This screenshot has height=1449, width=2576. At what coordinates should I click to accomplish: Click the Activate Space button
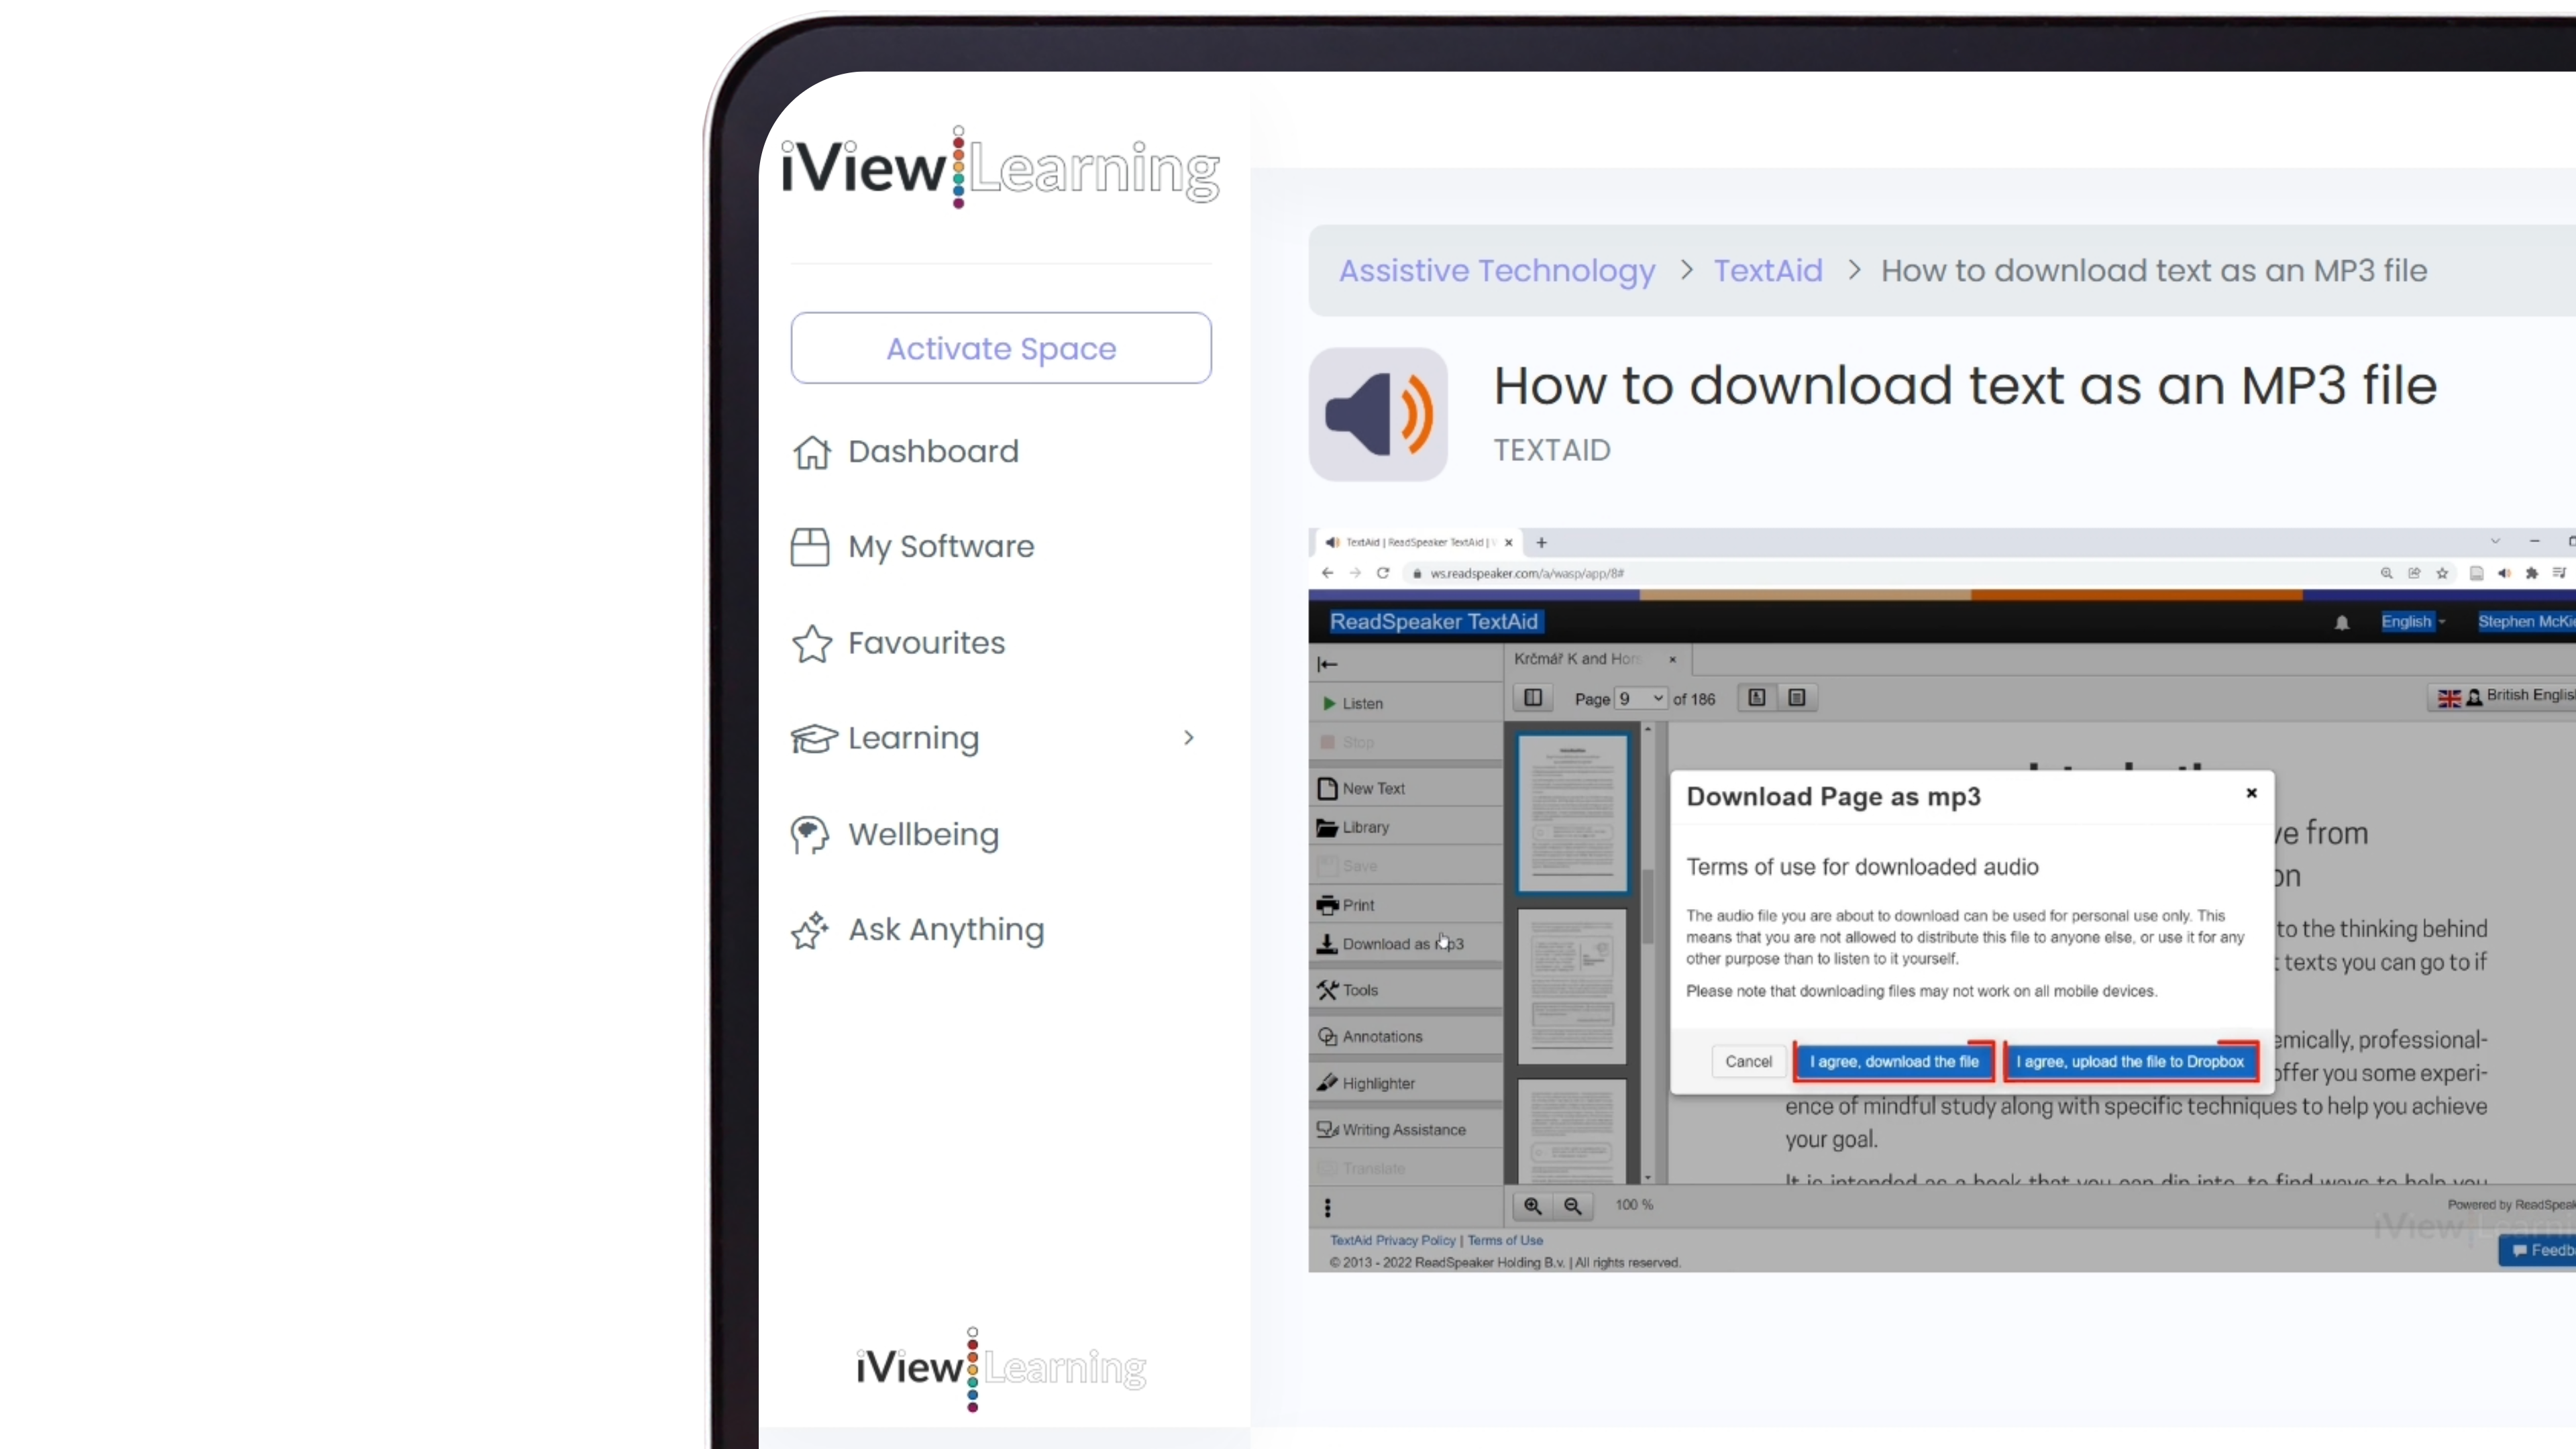(x=1001, y=348)
